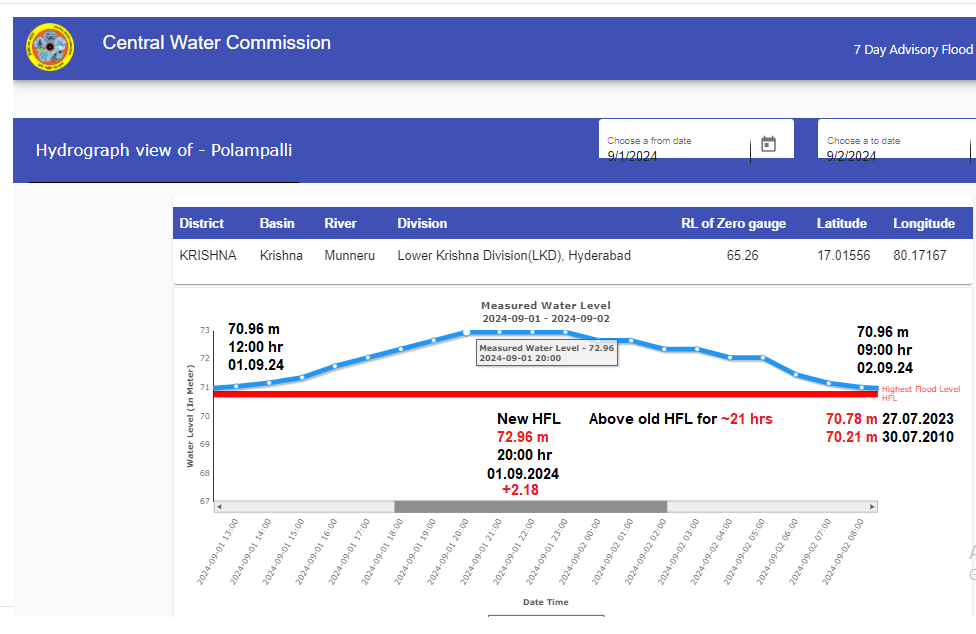Click the Division column header

422,223
